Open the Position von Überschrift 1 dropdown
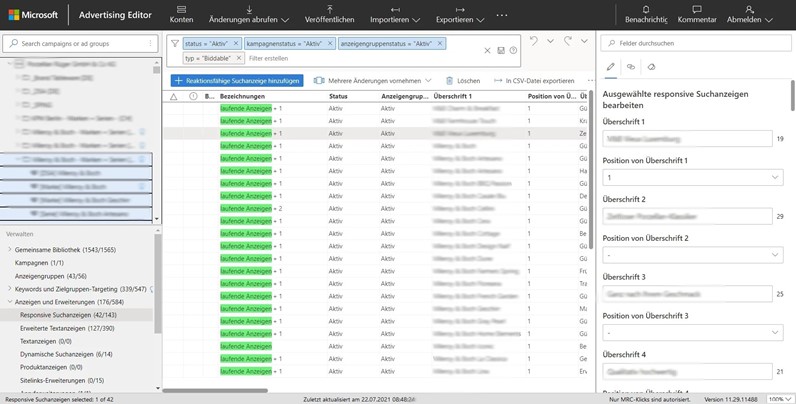Screen dimensions: 796x404 point(692,178)
